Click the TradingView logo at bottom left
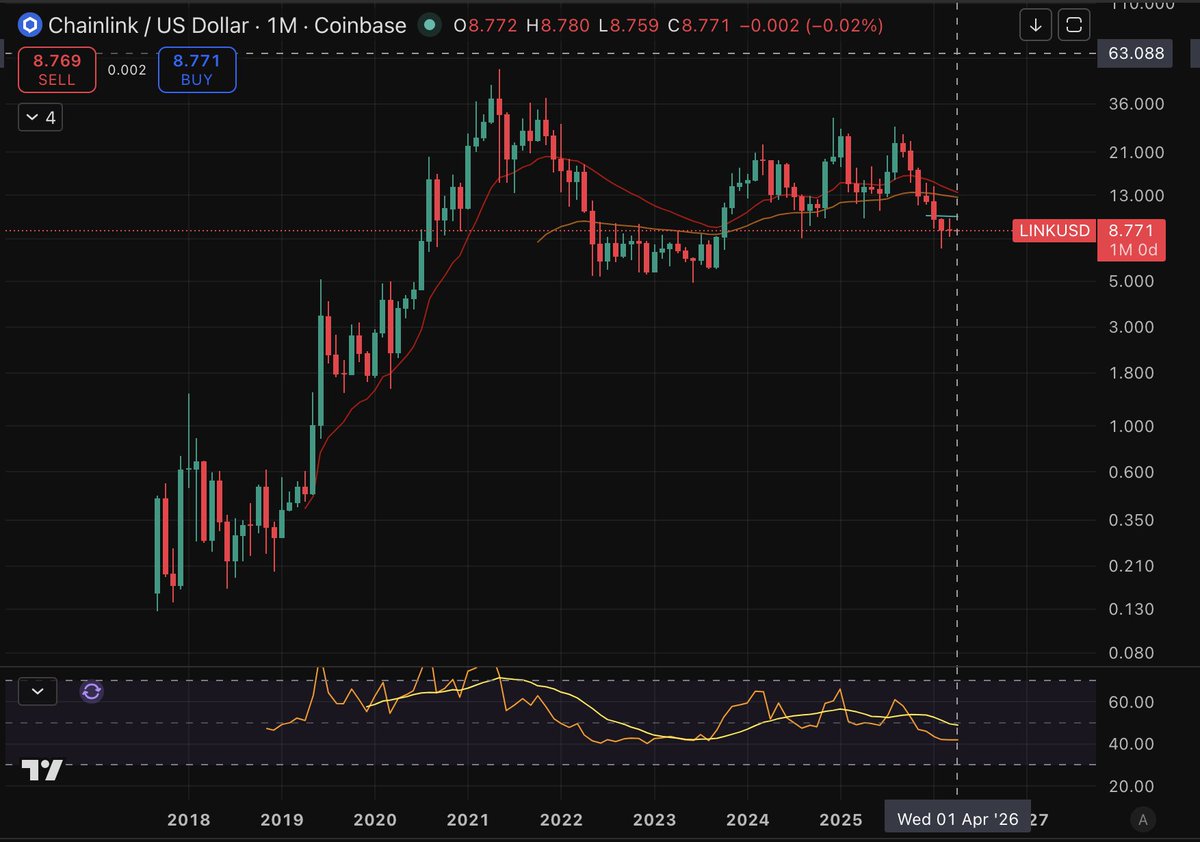This screenshot has width=1200, height=842. (43, 770)
